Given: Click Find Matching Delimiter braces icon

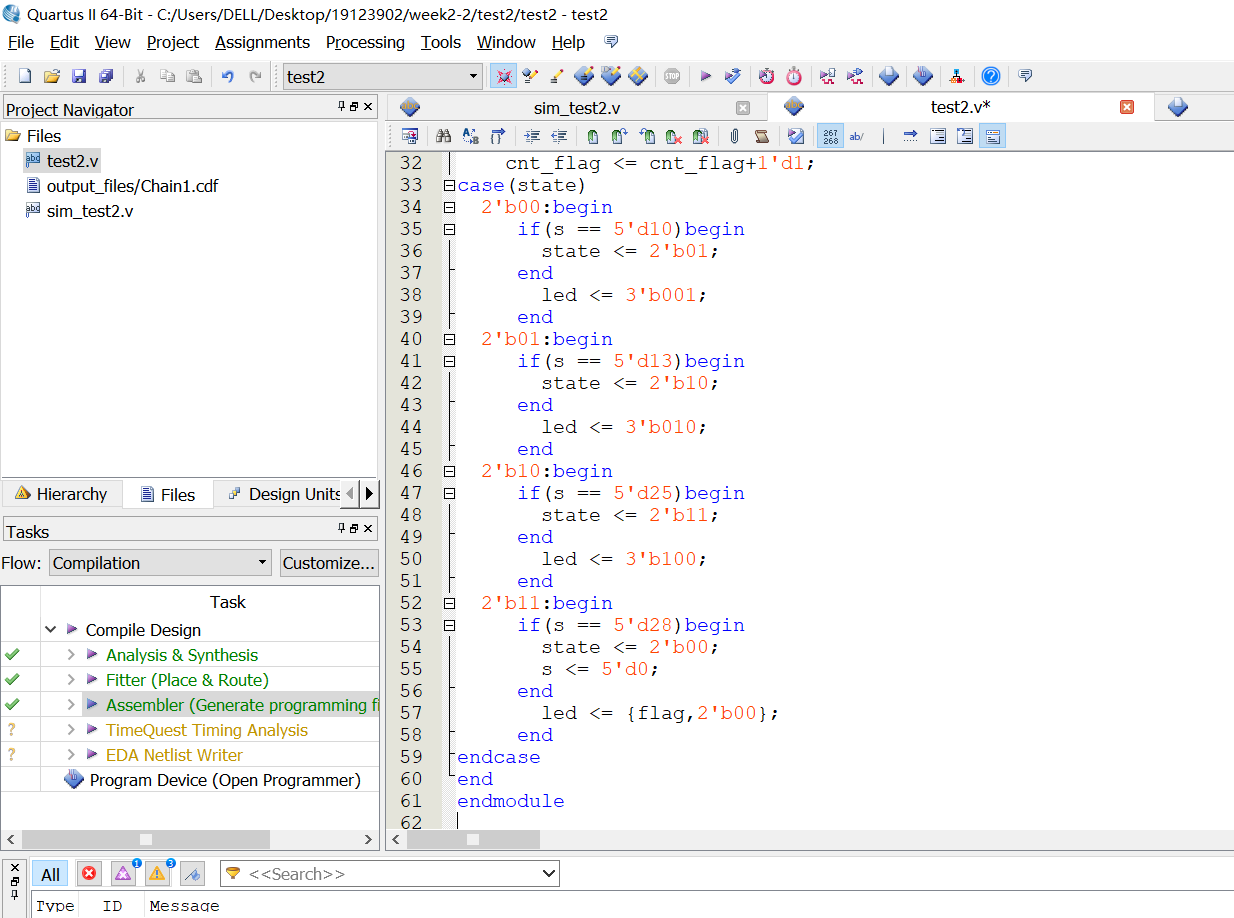Looking at the screenshot, I should tap(498, 136).
